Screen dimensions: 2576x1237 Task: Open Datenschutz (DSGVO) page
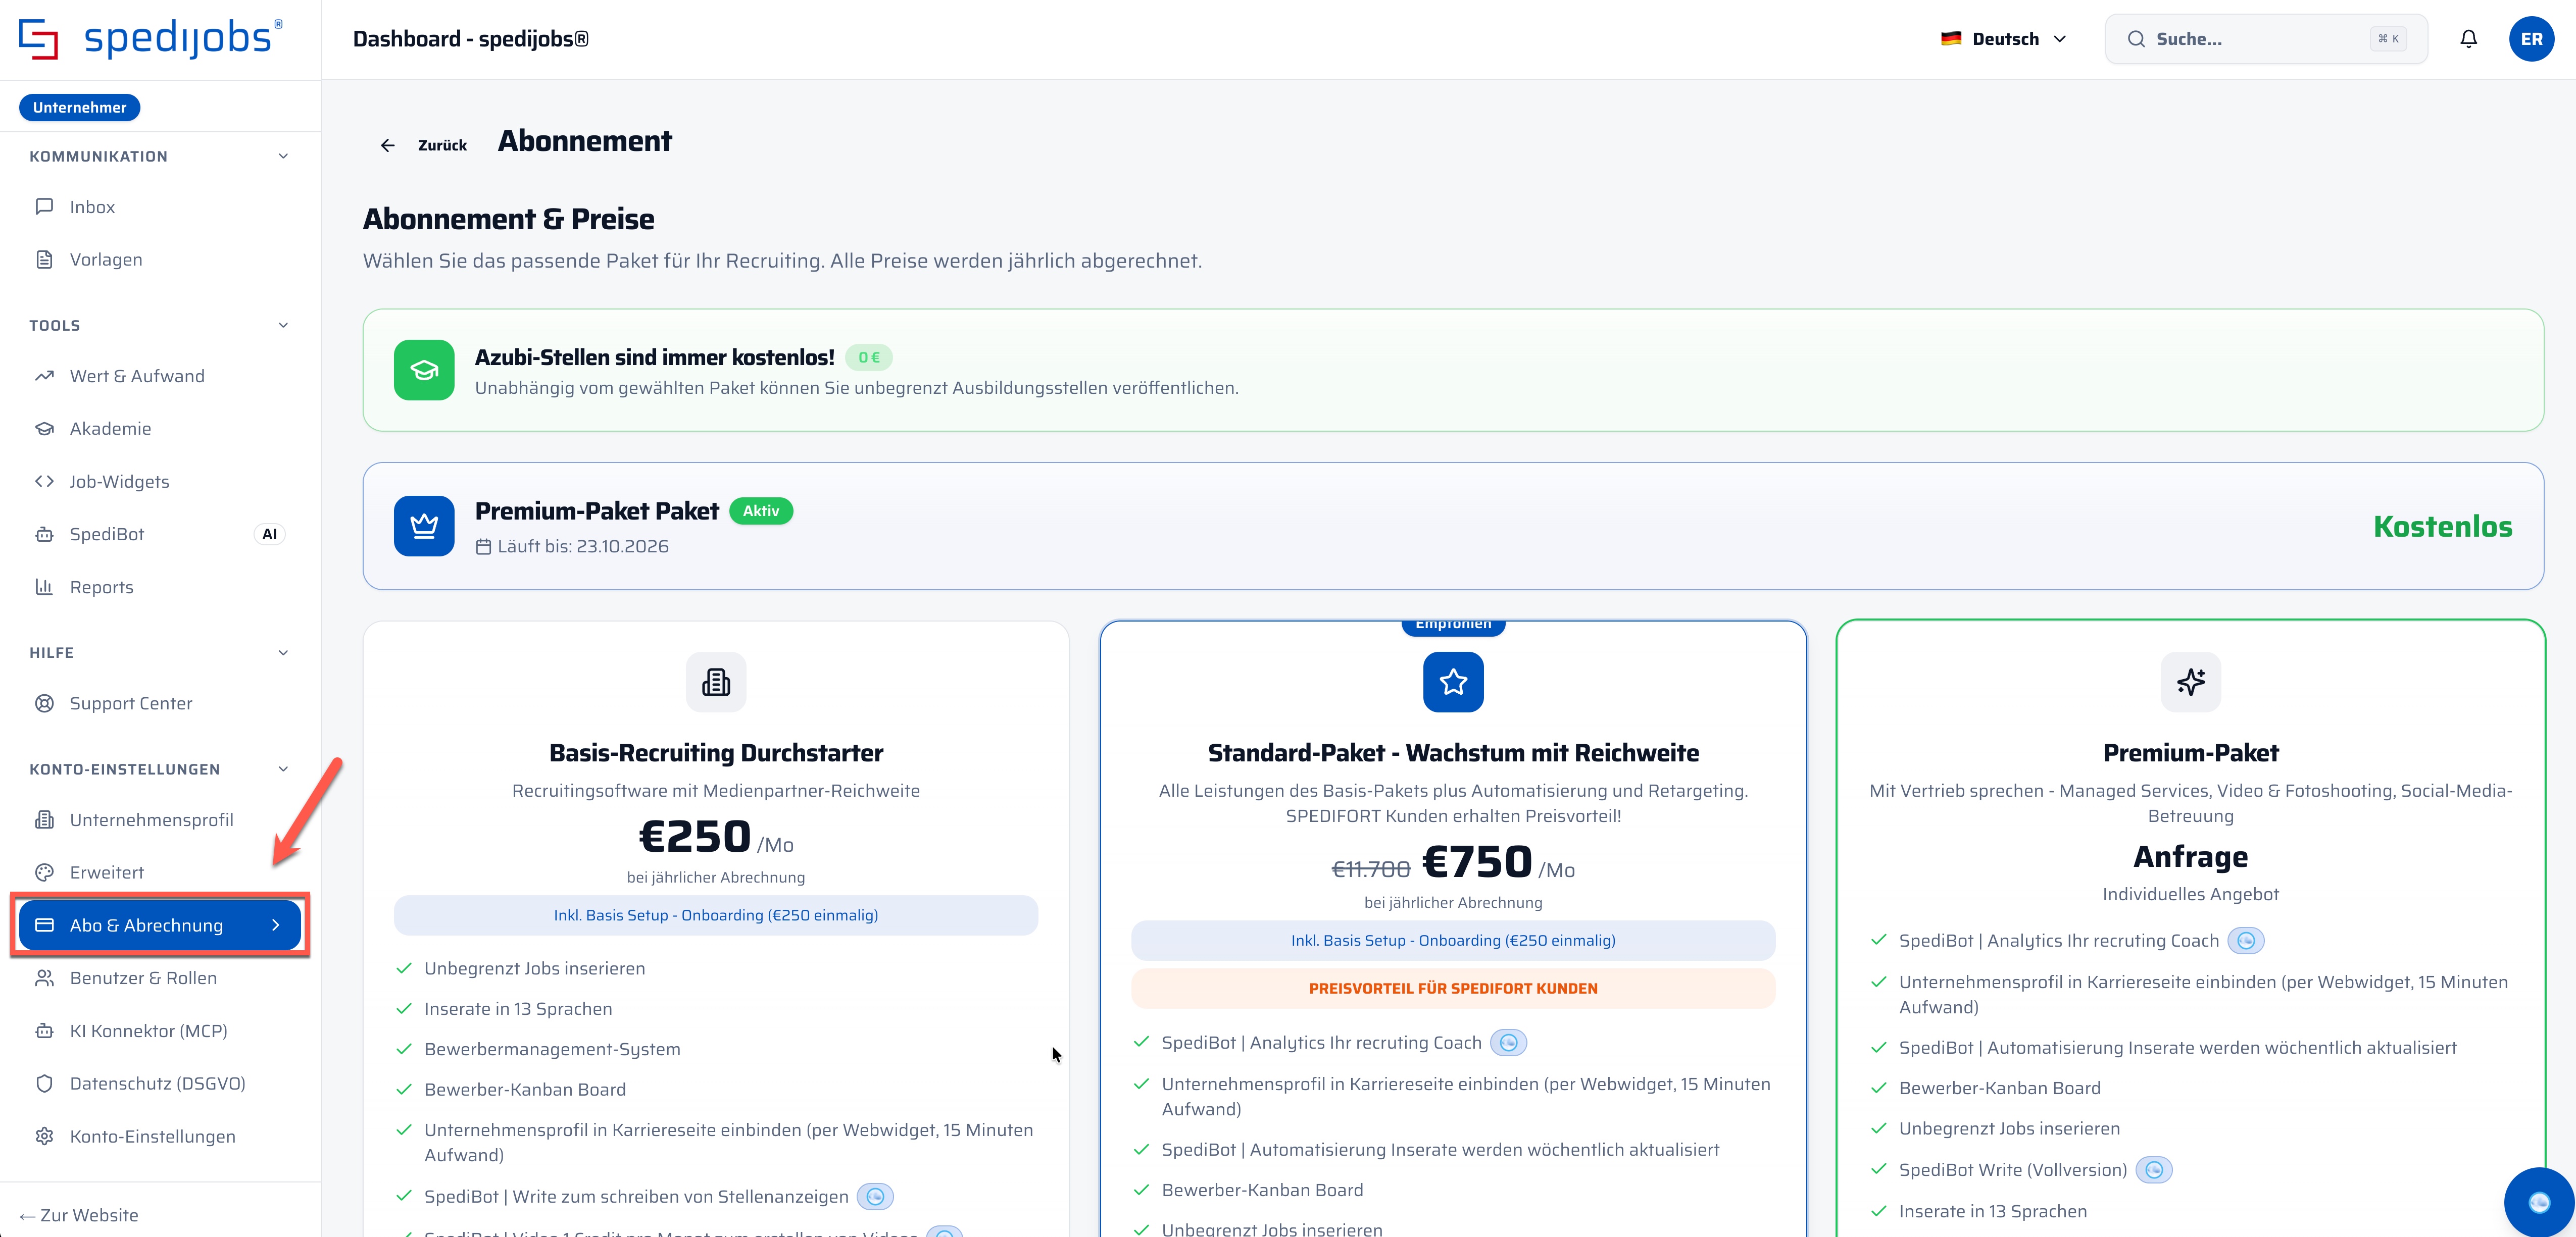pos(160,1084)
